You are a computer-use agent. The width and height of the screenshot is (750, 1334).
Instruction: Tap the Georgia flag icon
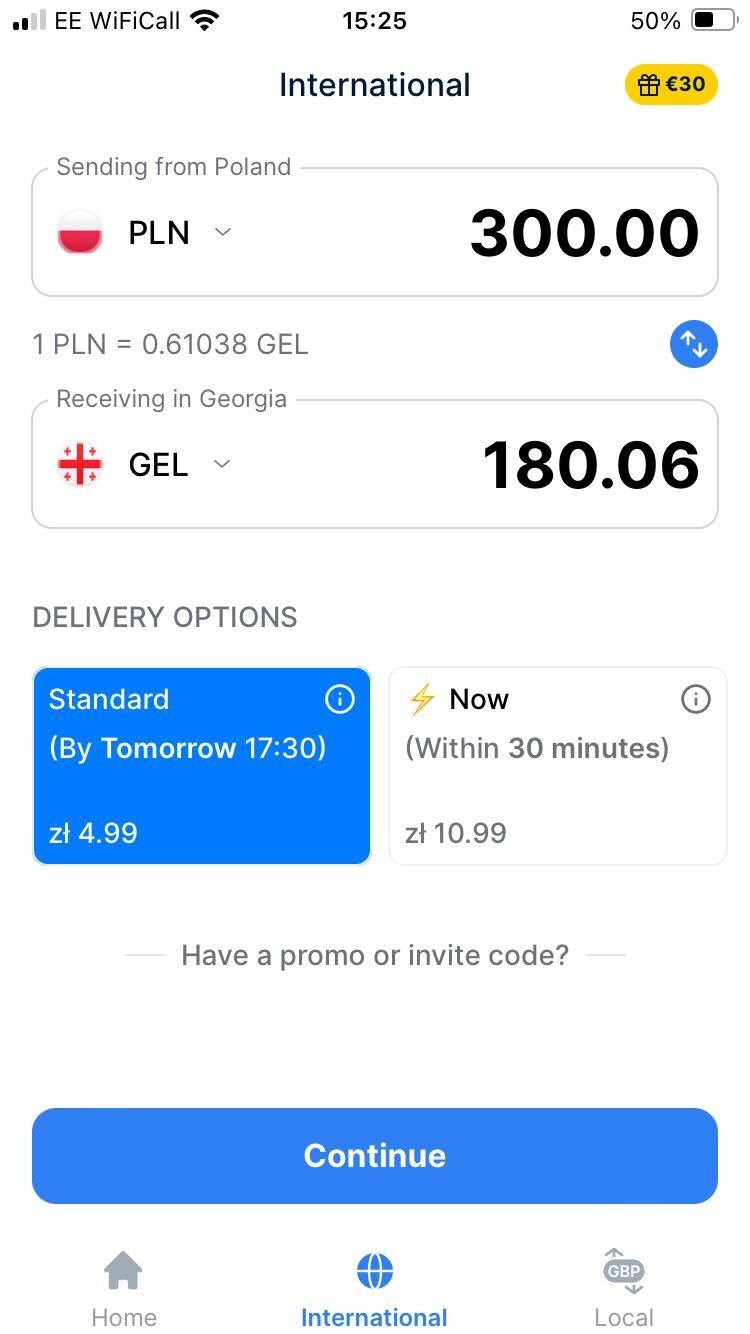point(80,464)
